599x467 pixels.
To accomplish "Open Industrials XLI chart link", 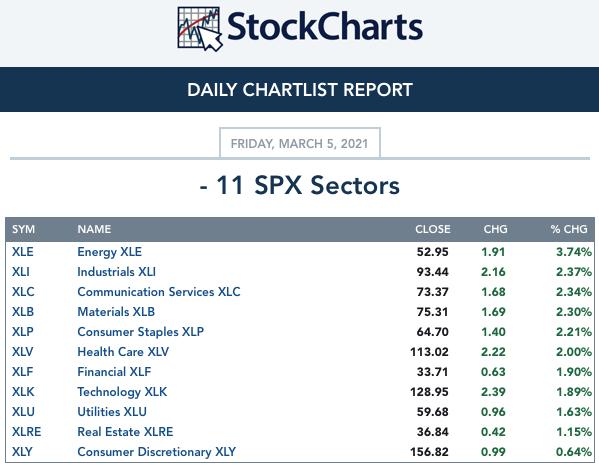I will pyautogui.click(x=116, y=272).
